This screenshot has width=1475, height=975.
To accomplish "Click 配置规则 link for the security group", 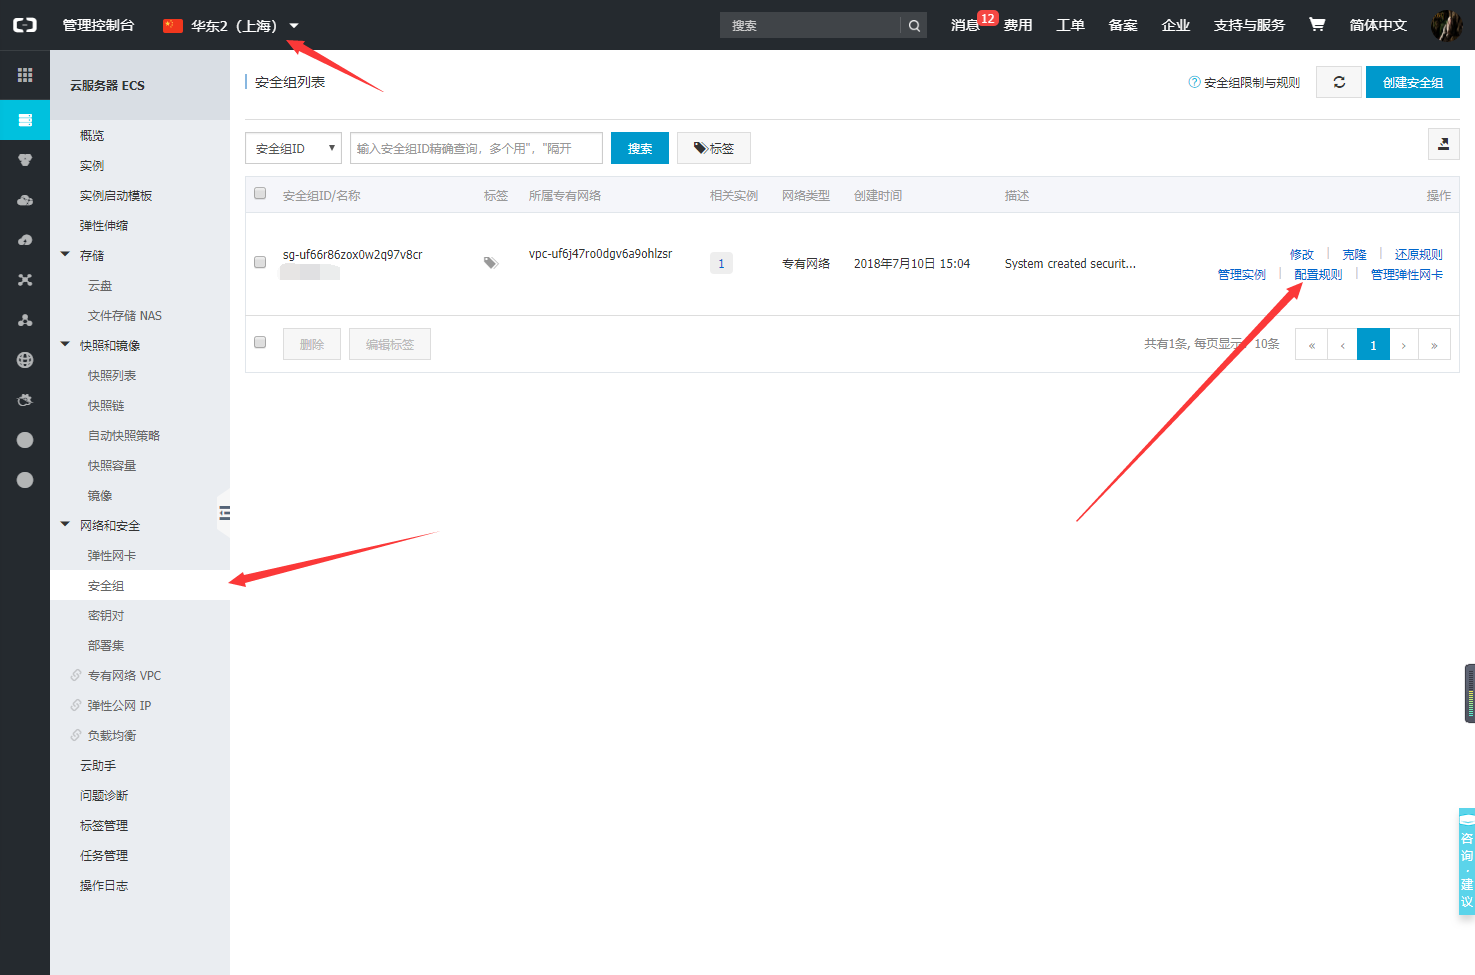I will click(x=1318, y=274).
